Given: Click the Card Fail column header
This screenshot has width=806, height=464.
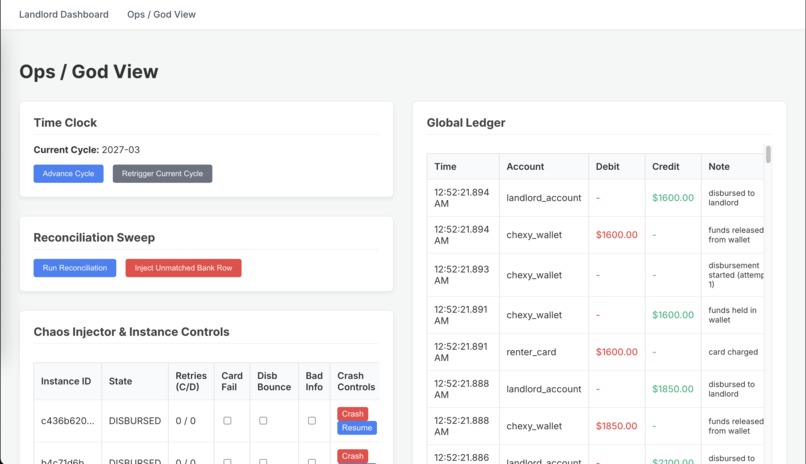Looking at the screenshot, I should [232, 381].
